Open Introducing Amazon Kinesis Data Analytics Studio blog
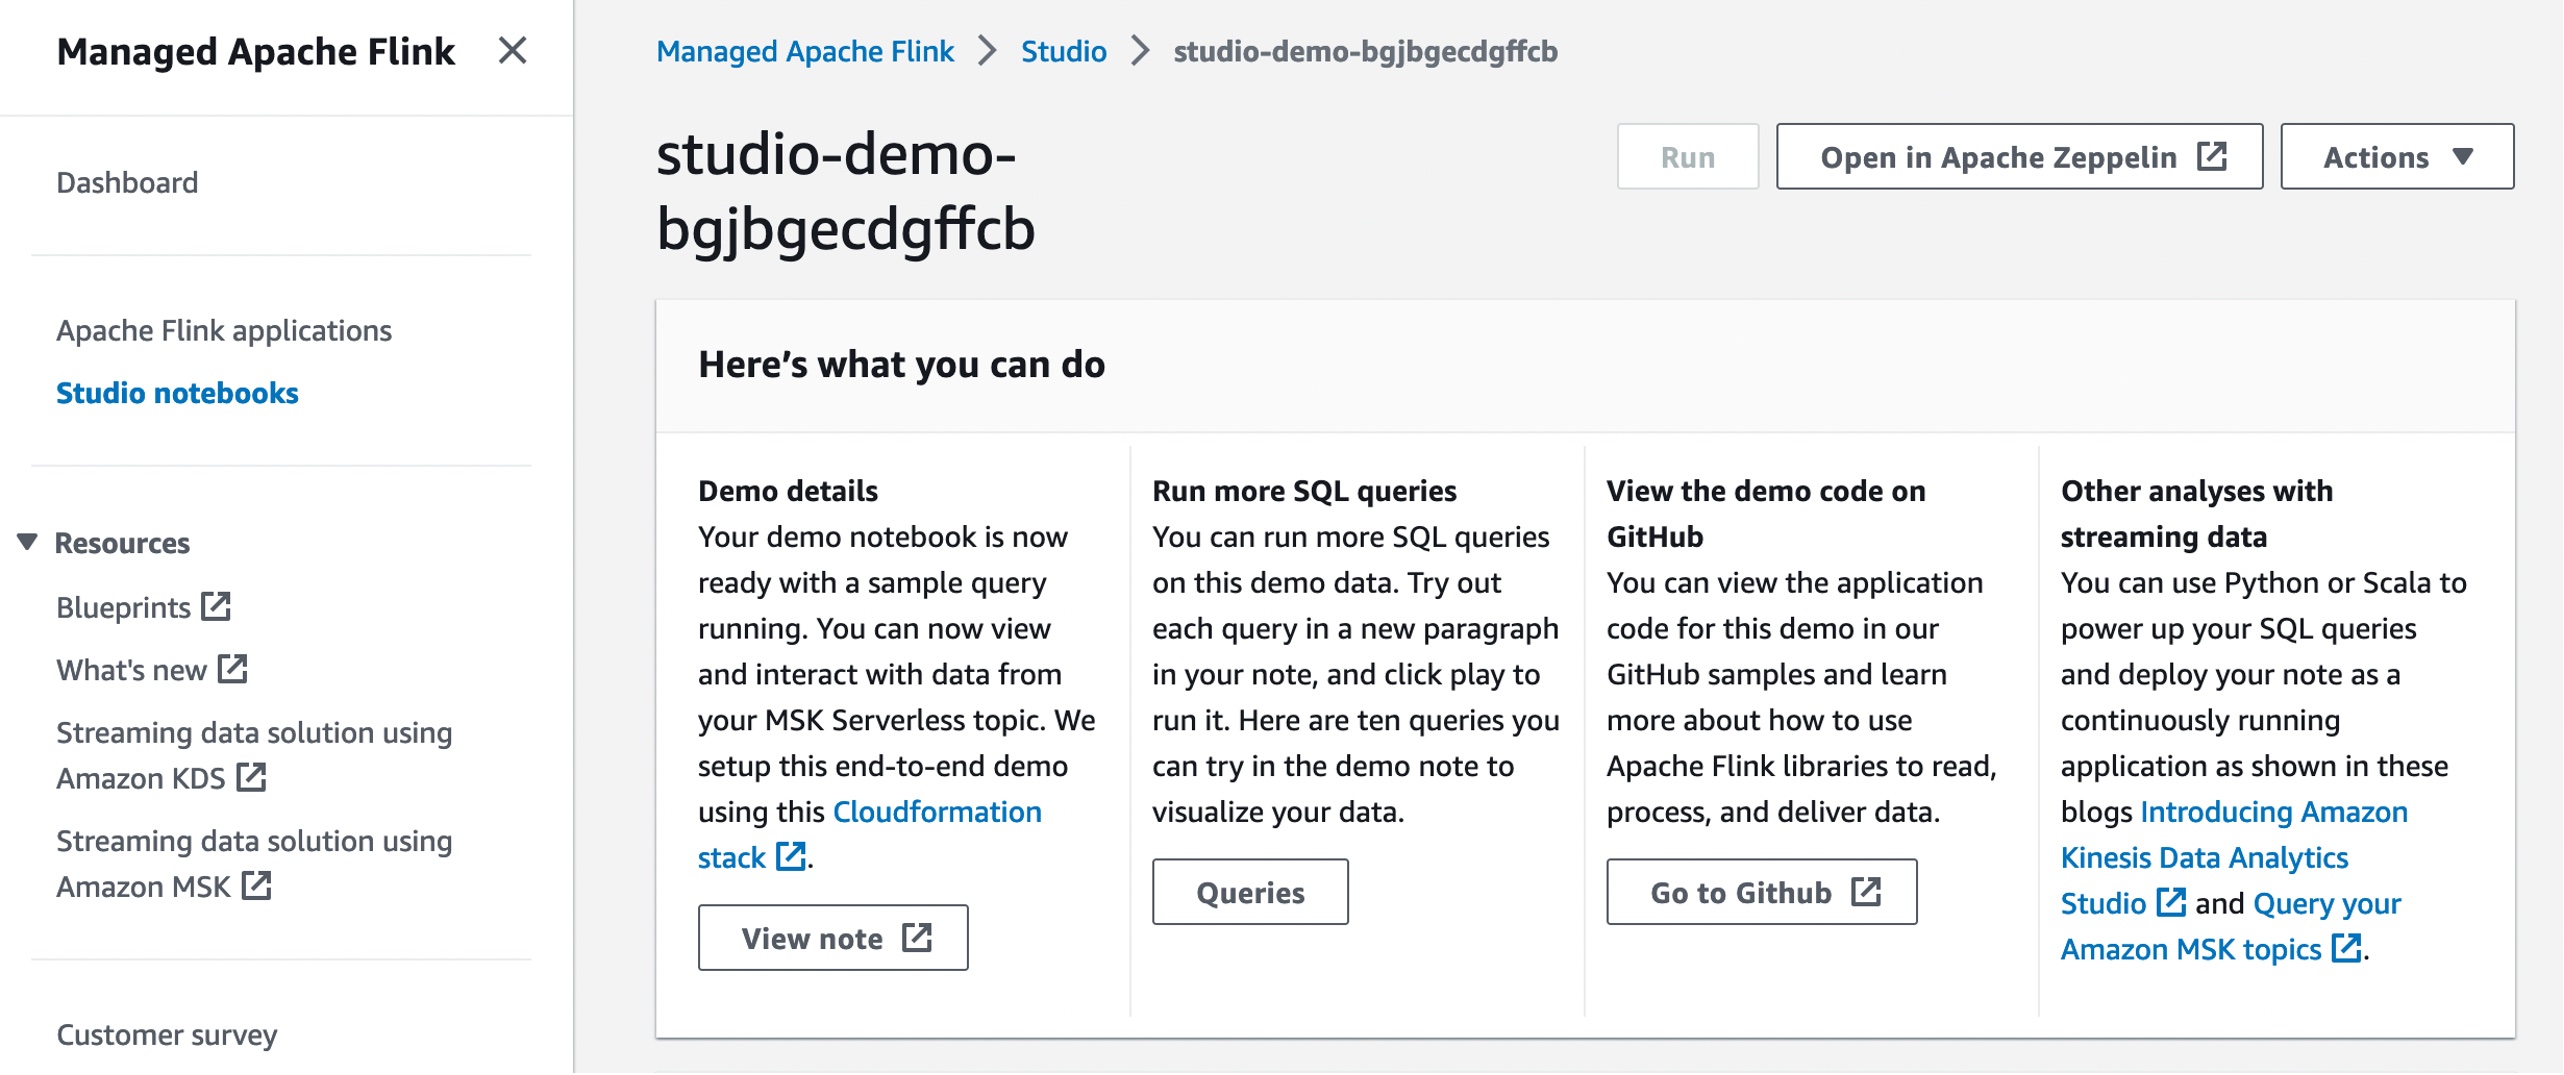 2233,858
